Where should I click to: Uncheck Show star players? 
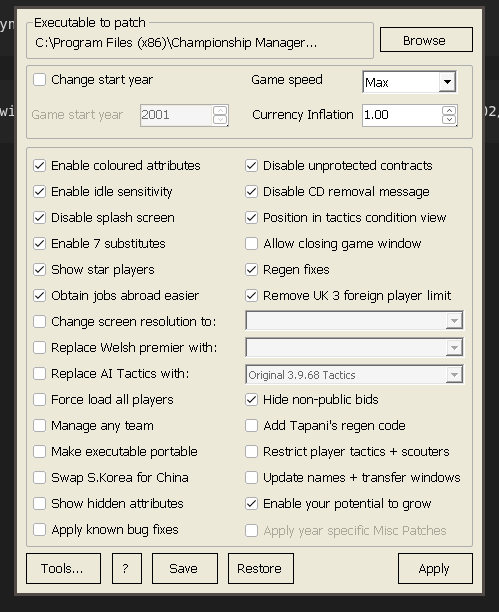tap(39, 270)
